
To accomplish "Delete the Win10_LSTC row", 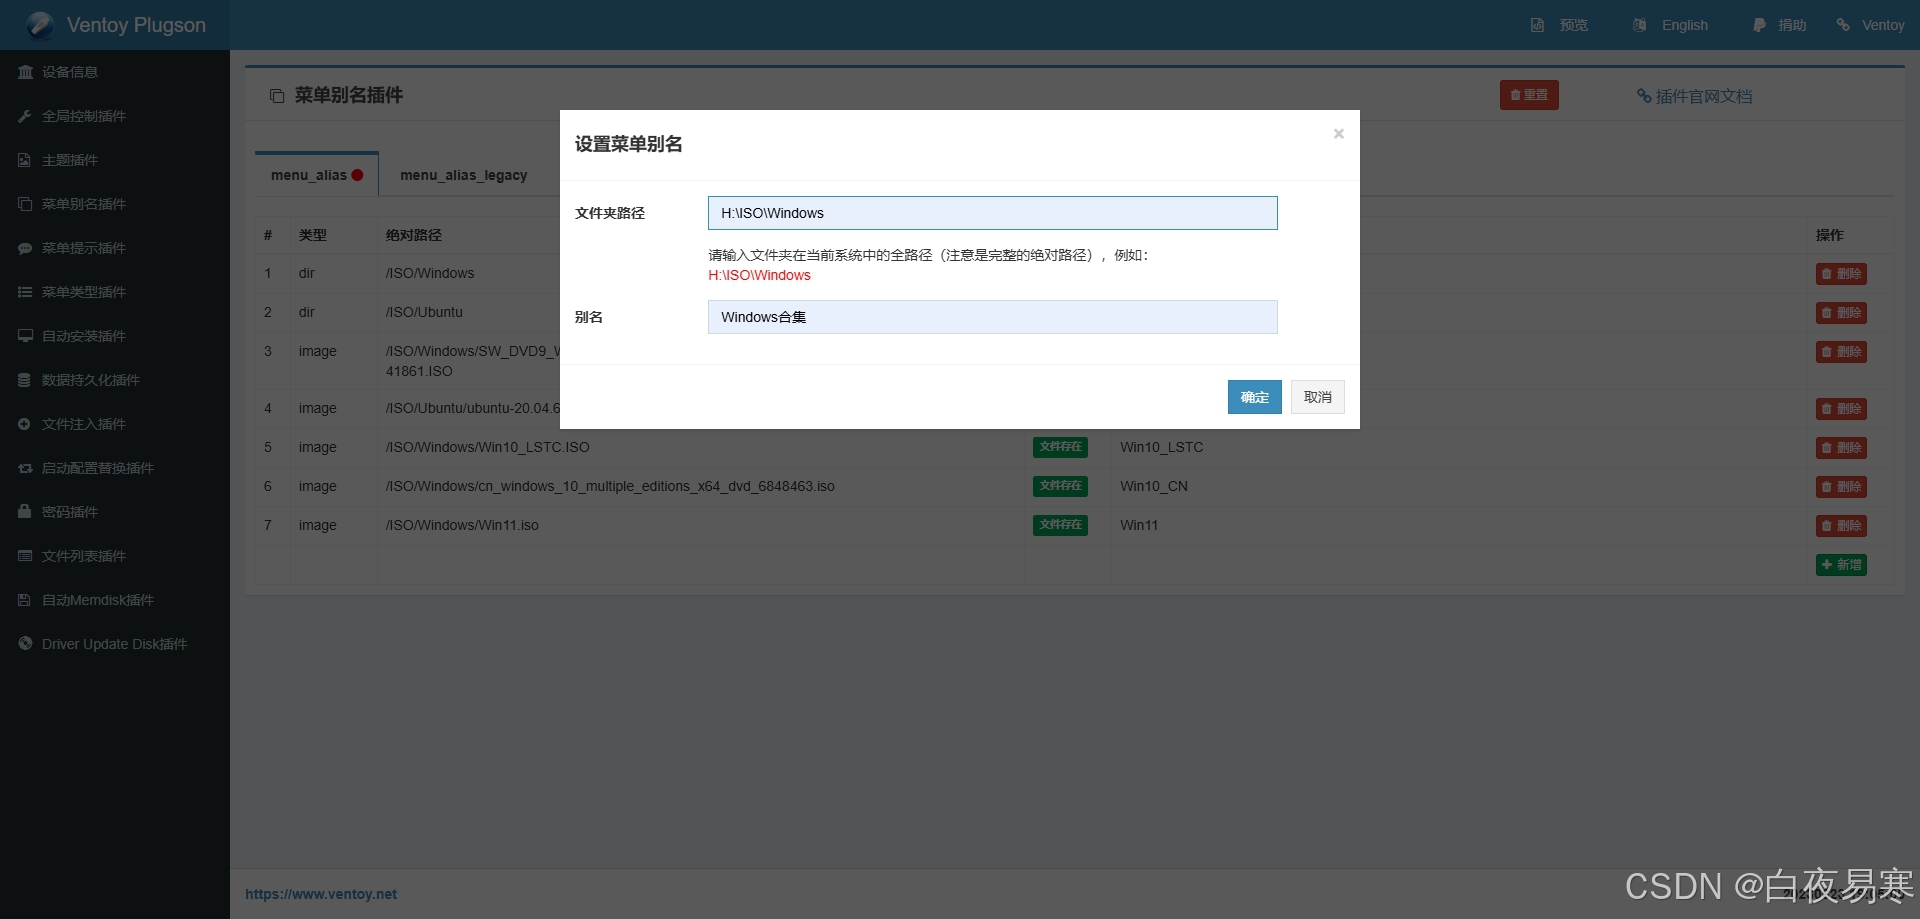I will pos(1841,448).
